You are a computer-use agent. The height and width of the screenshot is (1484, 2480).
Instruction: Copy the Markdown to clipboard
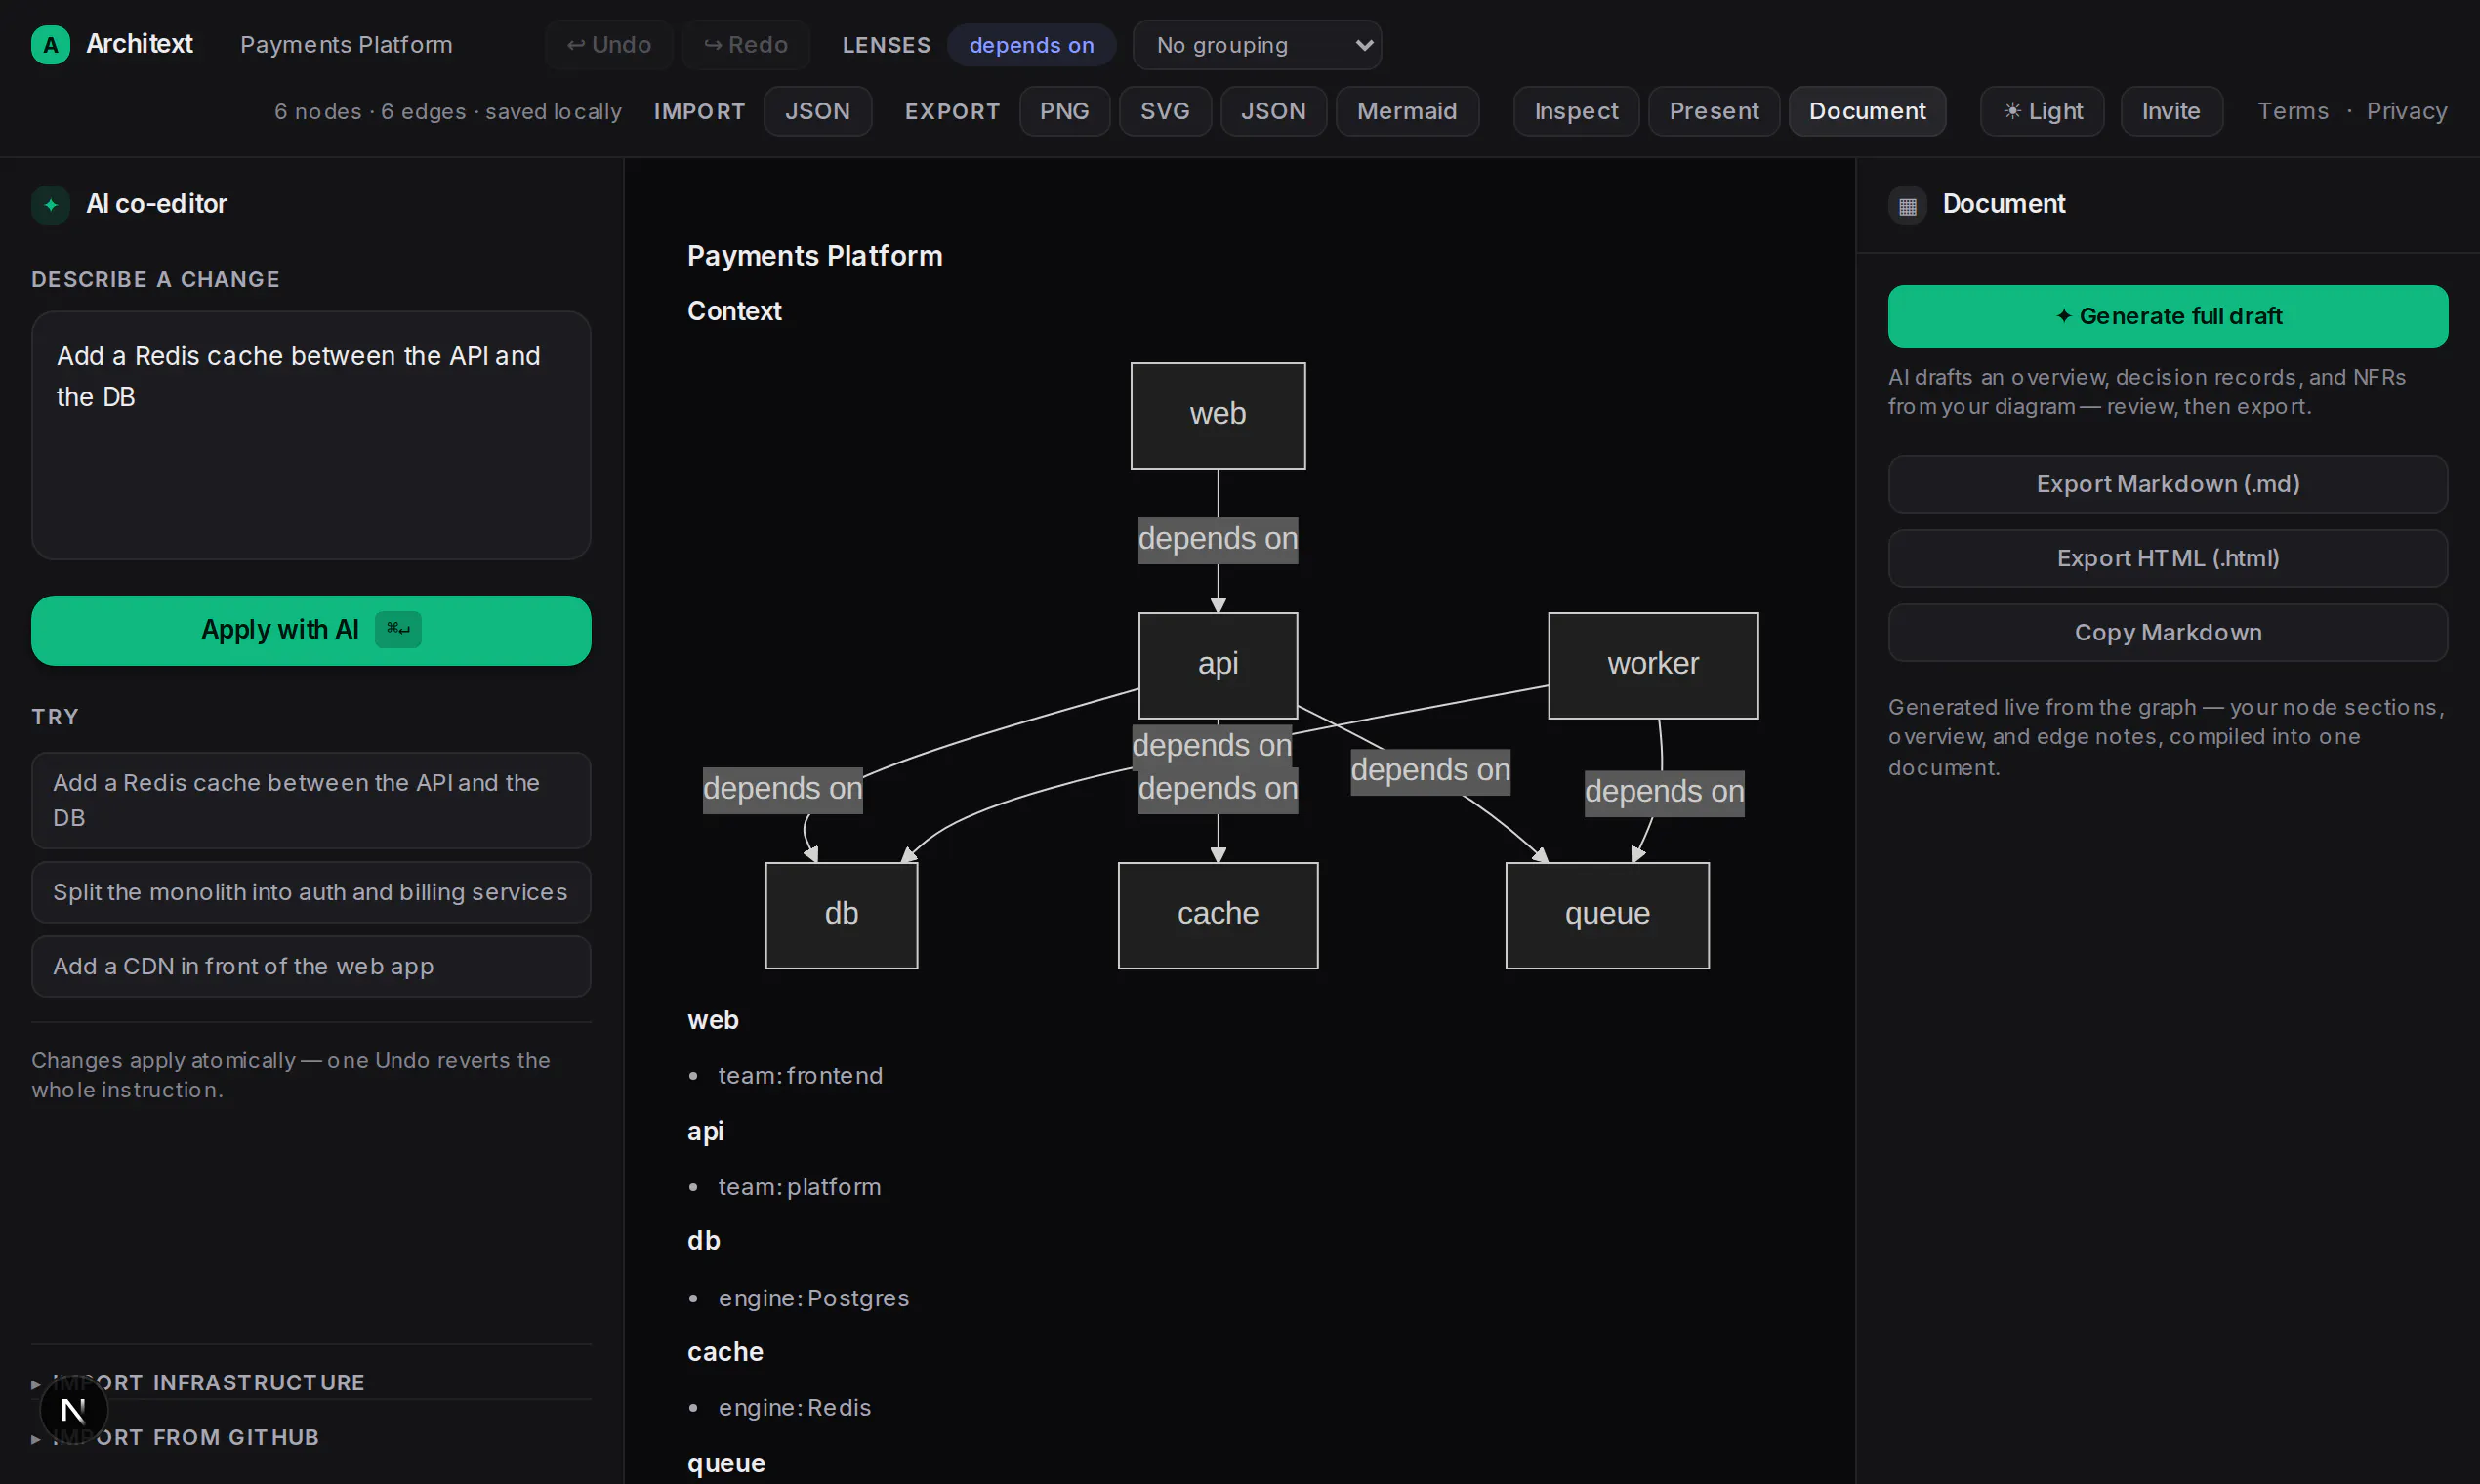tap(2168, 632)
